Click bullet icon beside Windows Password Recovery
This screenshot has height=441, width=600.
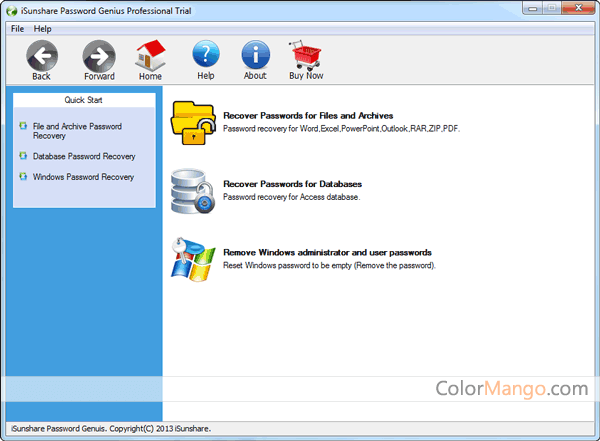(x=23, y=176)
